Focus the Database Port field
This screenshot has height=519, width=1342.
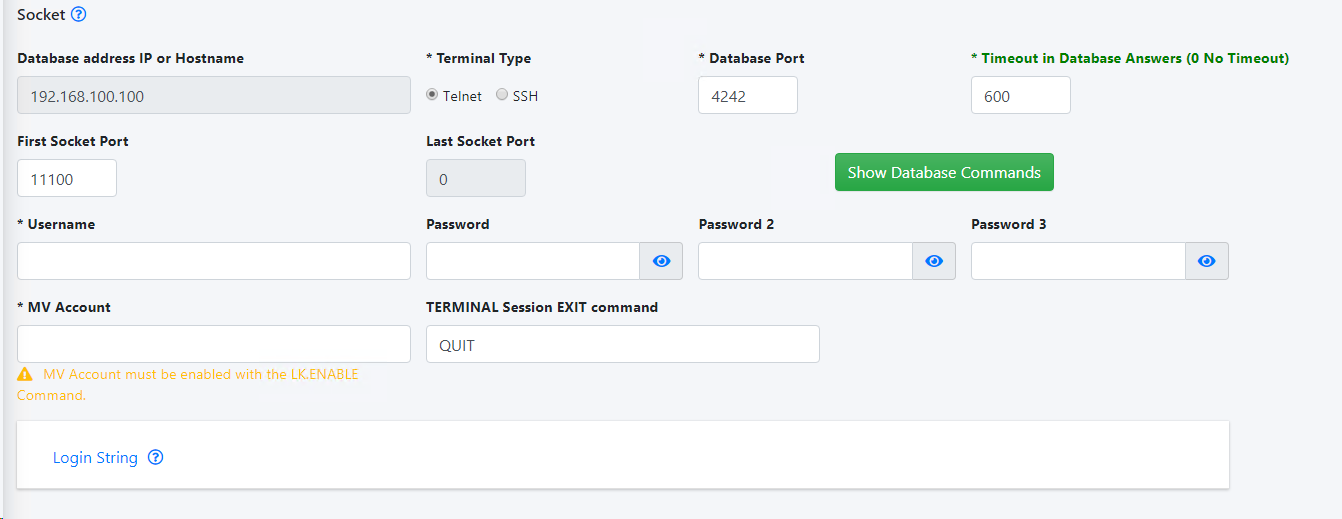point(748,95)
